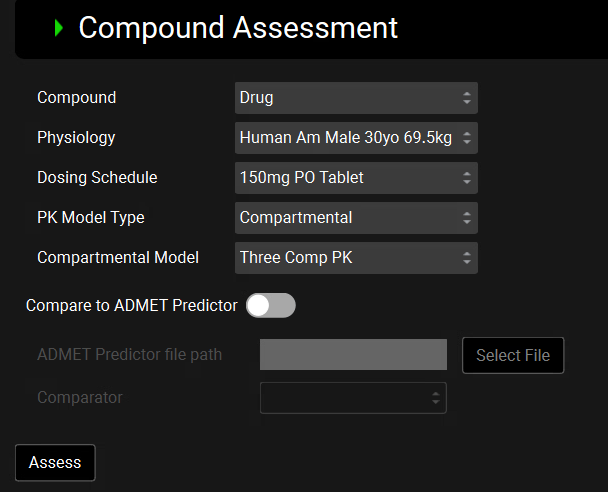This screenshot has height=492, width=608.
Task: Open the empty Comparator dropdown
Action: (x=353, y=398)
